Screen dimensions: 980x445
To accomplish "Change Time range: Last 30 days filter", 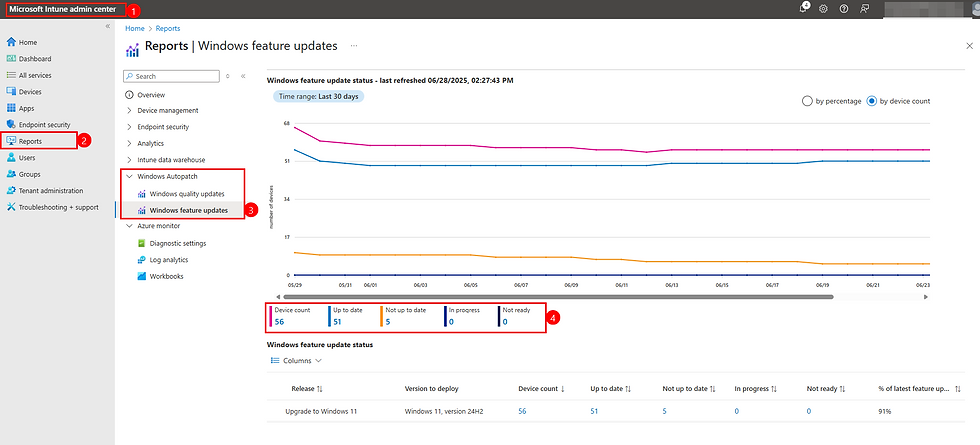I will 318,97.
